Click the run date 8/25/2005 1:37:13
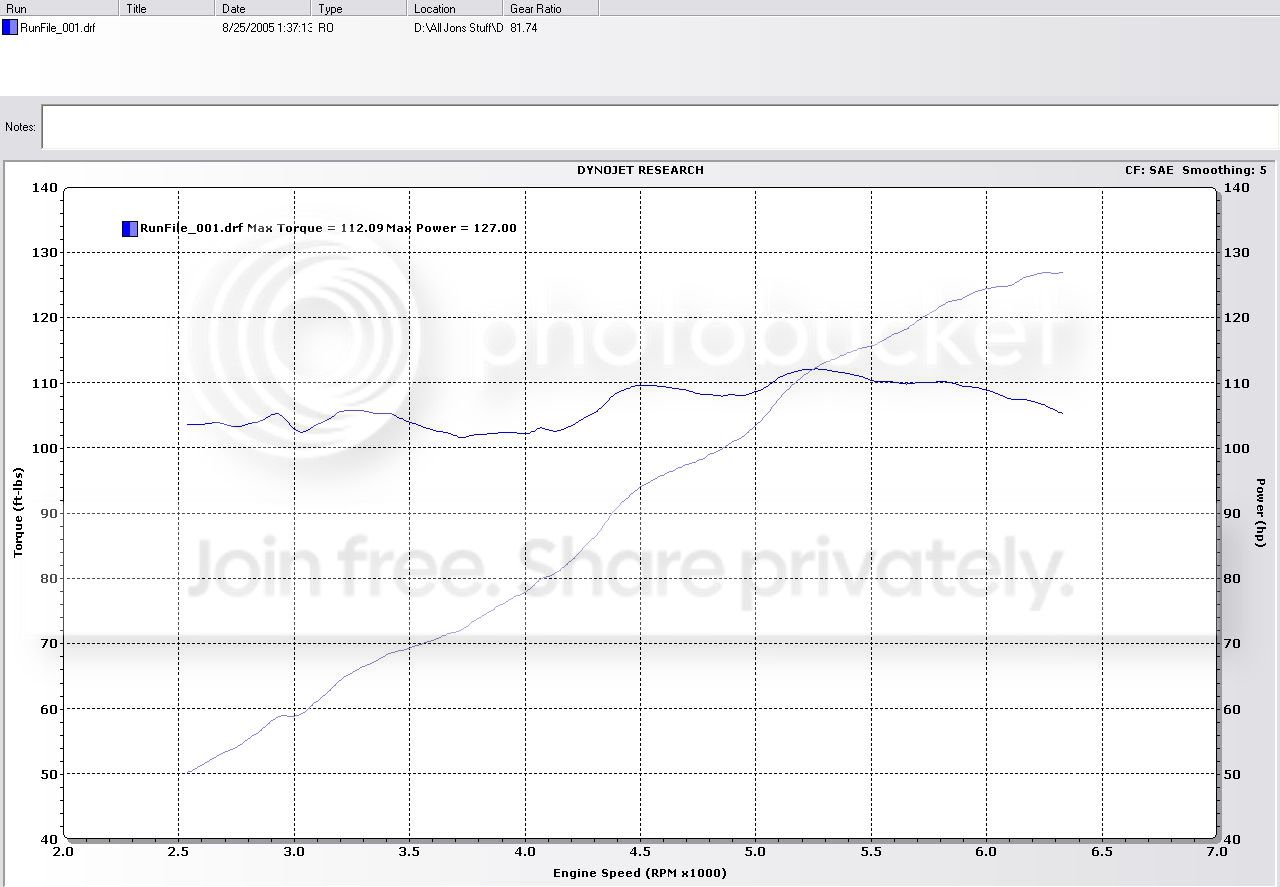This screenshot has width=1280, height=887. [267, 28]
